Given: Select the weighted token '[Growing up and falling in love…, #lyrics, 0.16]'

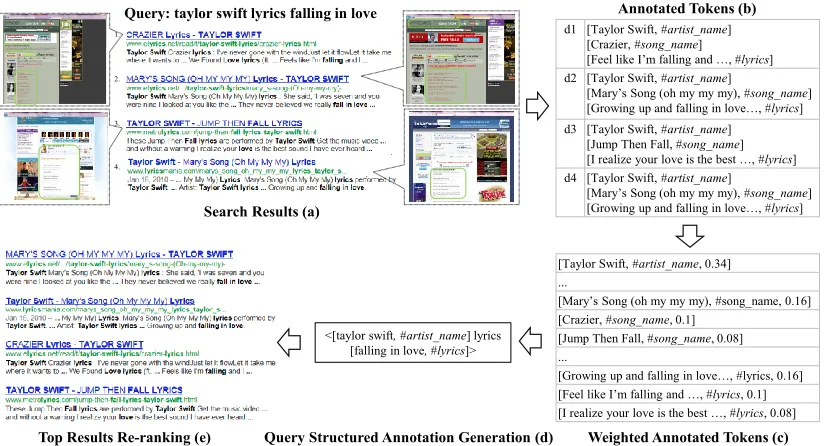Looking at the screenshot, I should pyautogui.click(x=687, y=375).
